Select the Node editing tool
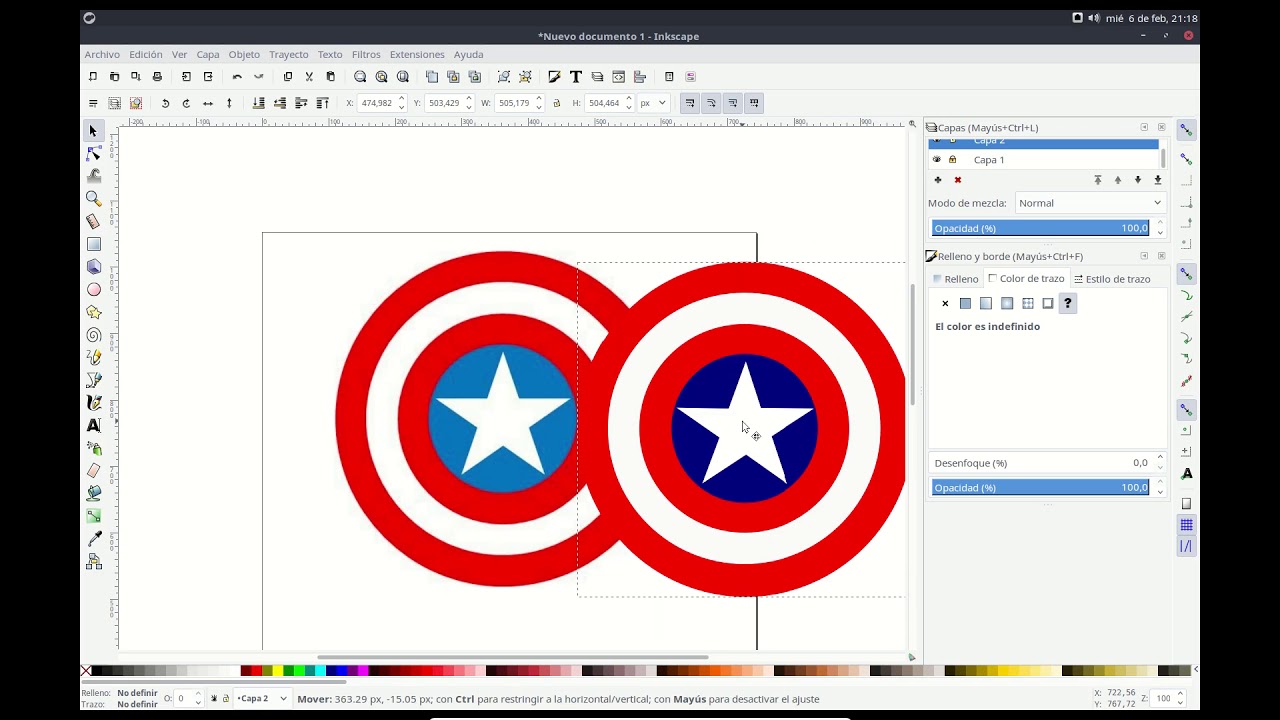Image resolution: width=1280 pixels, height=720 pixels. point(94,154)
